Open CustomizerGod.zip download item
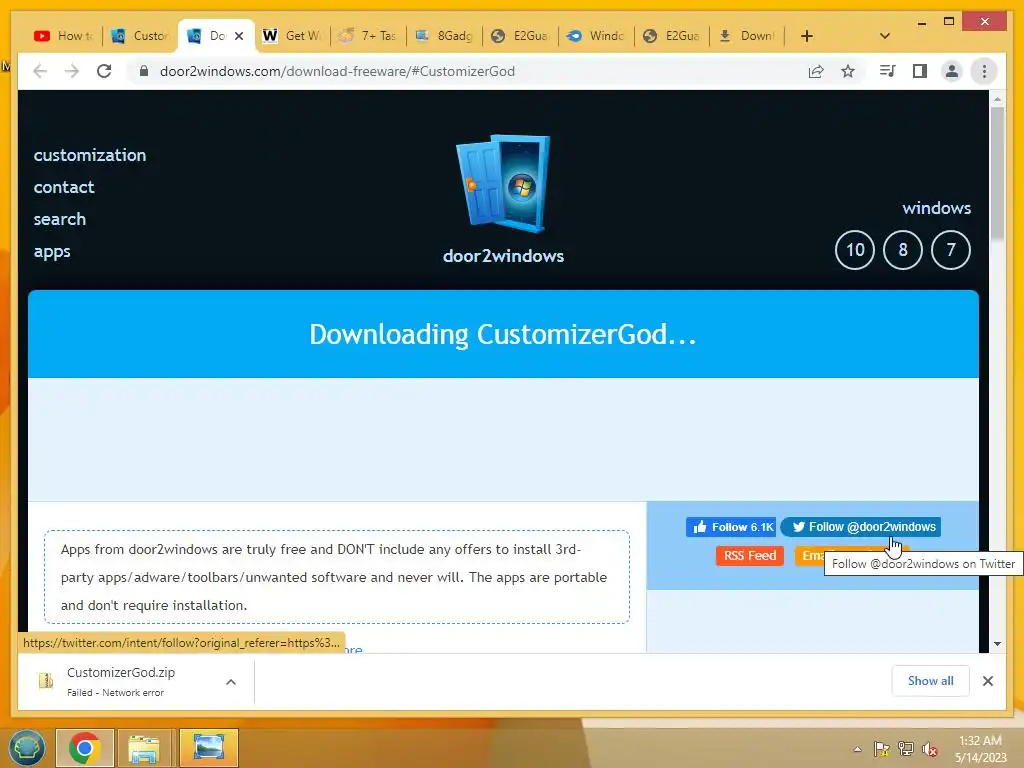 click(x=121, y=681)
